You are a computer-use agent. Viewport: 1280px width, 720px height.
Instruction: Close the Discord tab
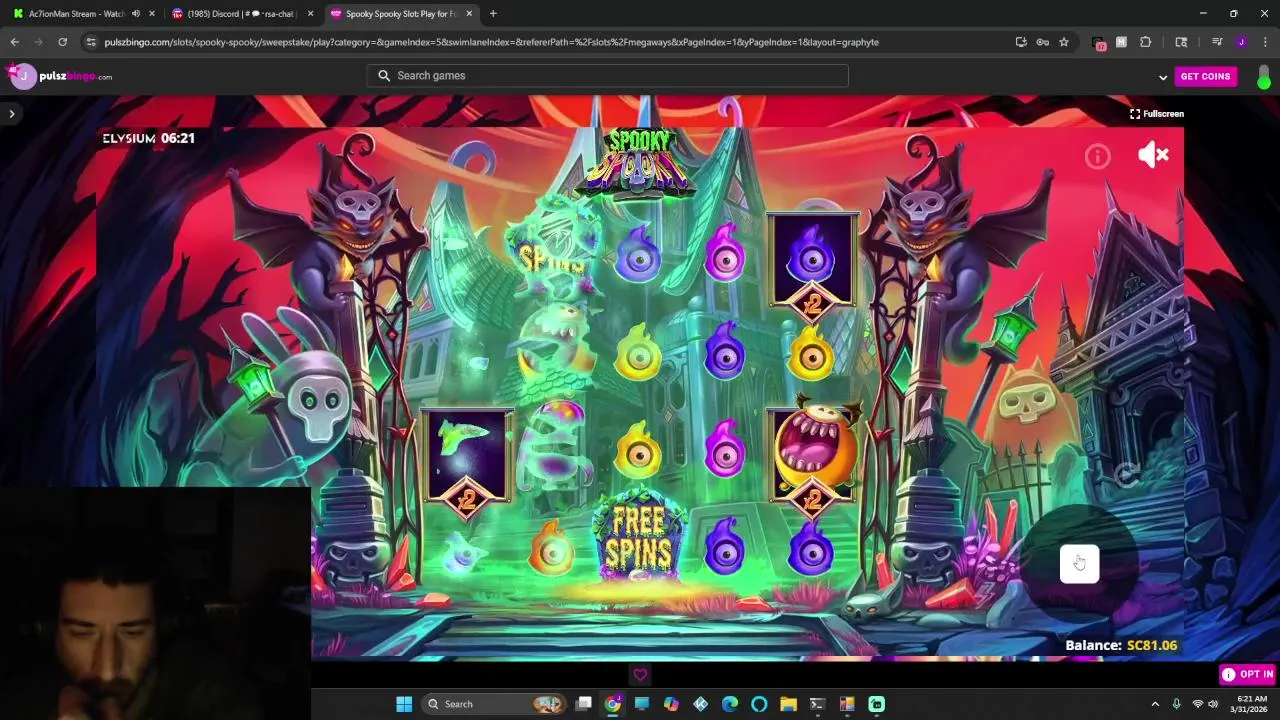point(310,14)
